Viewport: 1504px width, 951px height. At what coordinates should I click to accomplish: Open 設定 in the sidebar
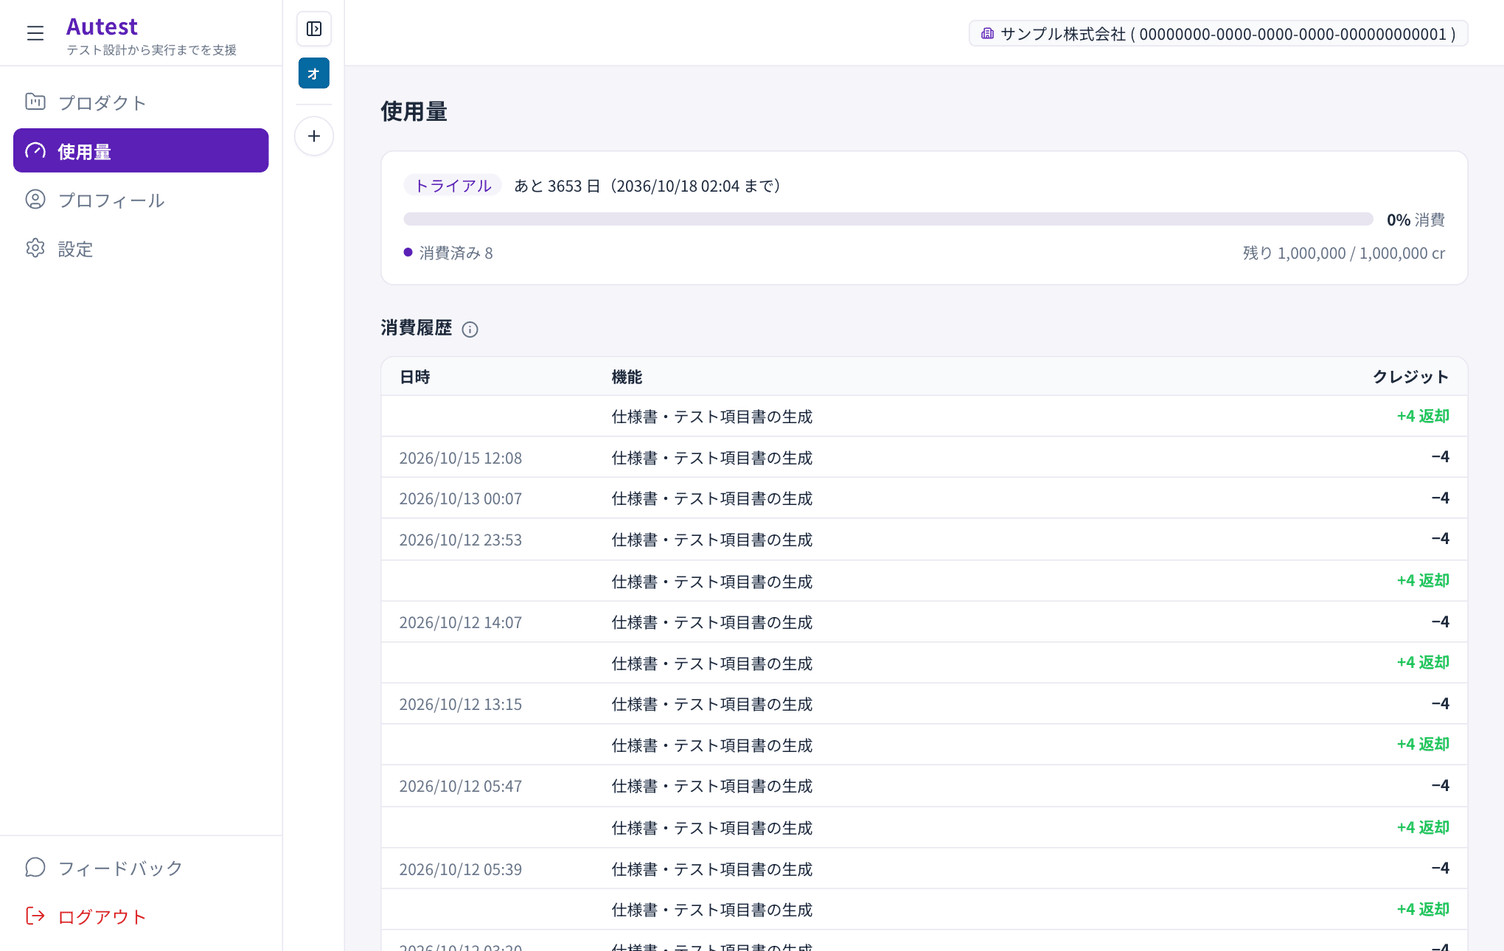click(x=141, y=248)
